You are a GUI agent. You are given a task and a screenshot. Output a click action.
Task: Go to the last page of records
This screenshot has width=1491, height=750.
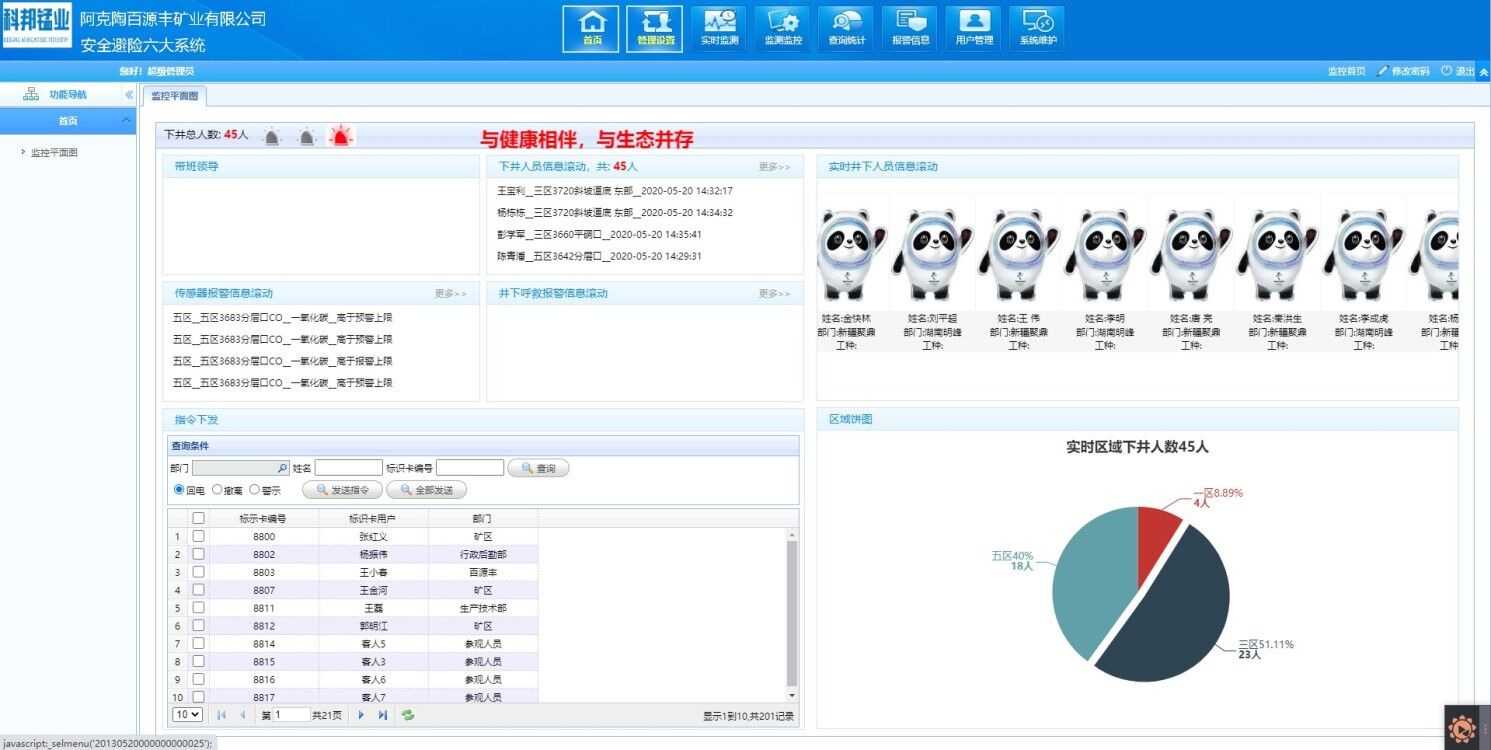point(383,715)
